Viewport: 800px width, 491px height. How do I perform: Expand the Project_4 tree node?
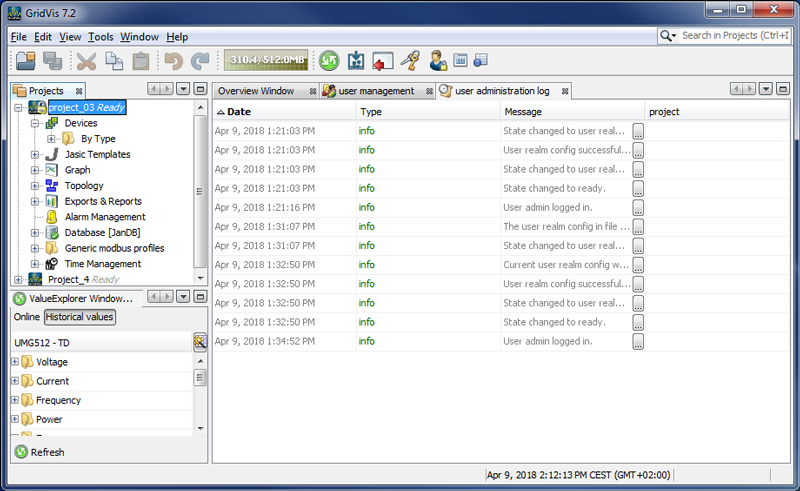point(18,280)
